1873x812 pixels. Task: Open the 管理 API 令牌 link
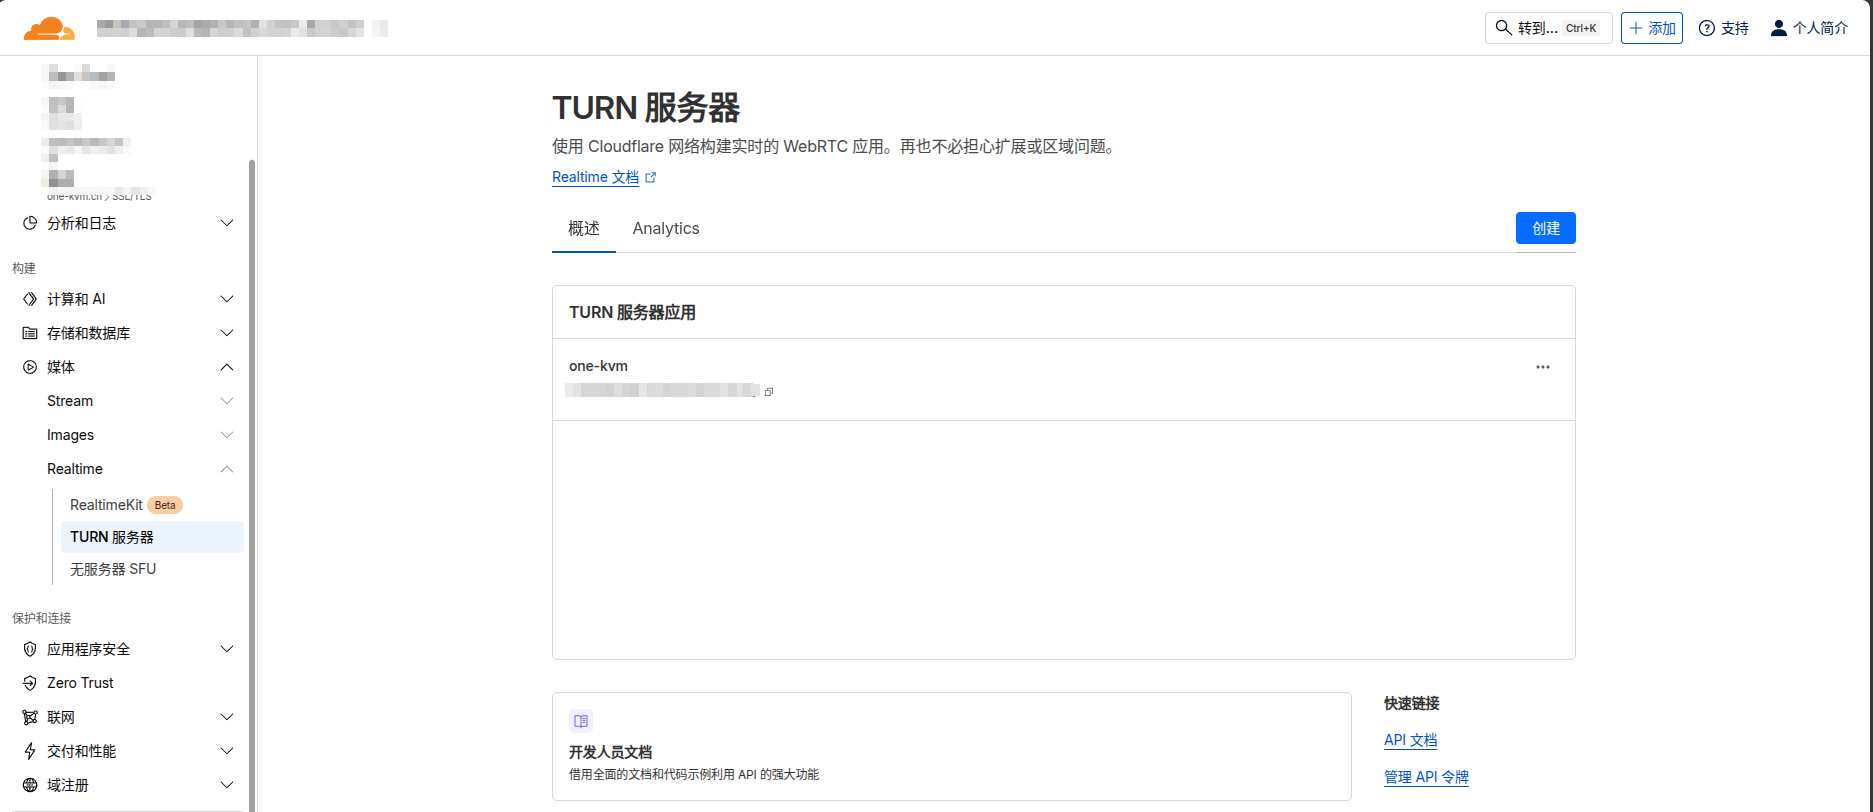1426,777
